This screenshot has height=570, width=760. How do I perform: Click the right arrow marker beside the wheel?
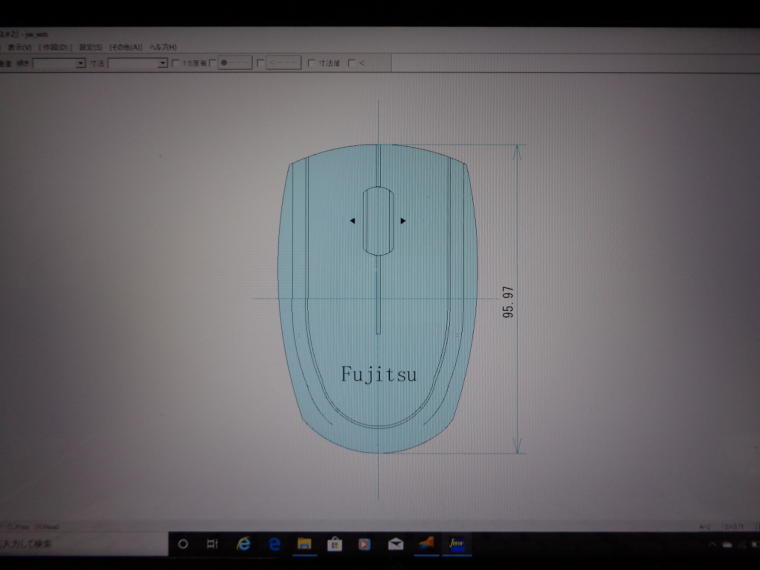click(403, 221)
